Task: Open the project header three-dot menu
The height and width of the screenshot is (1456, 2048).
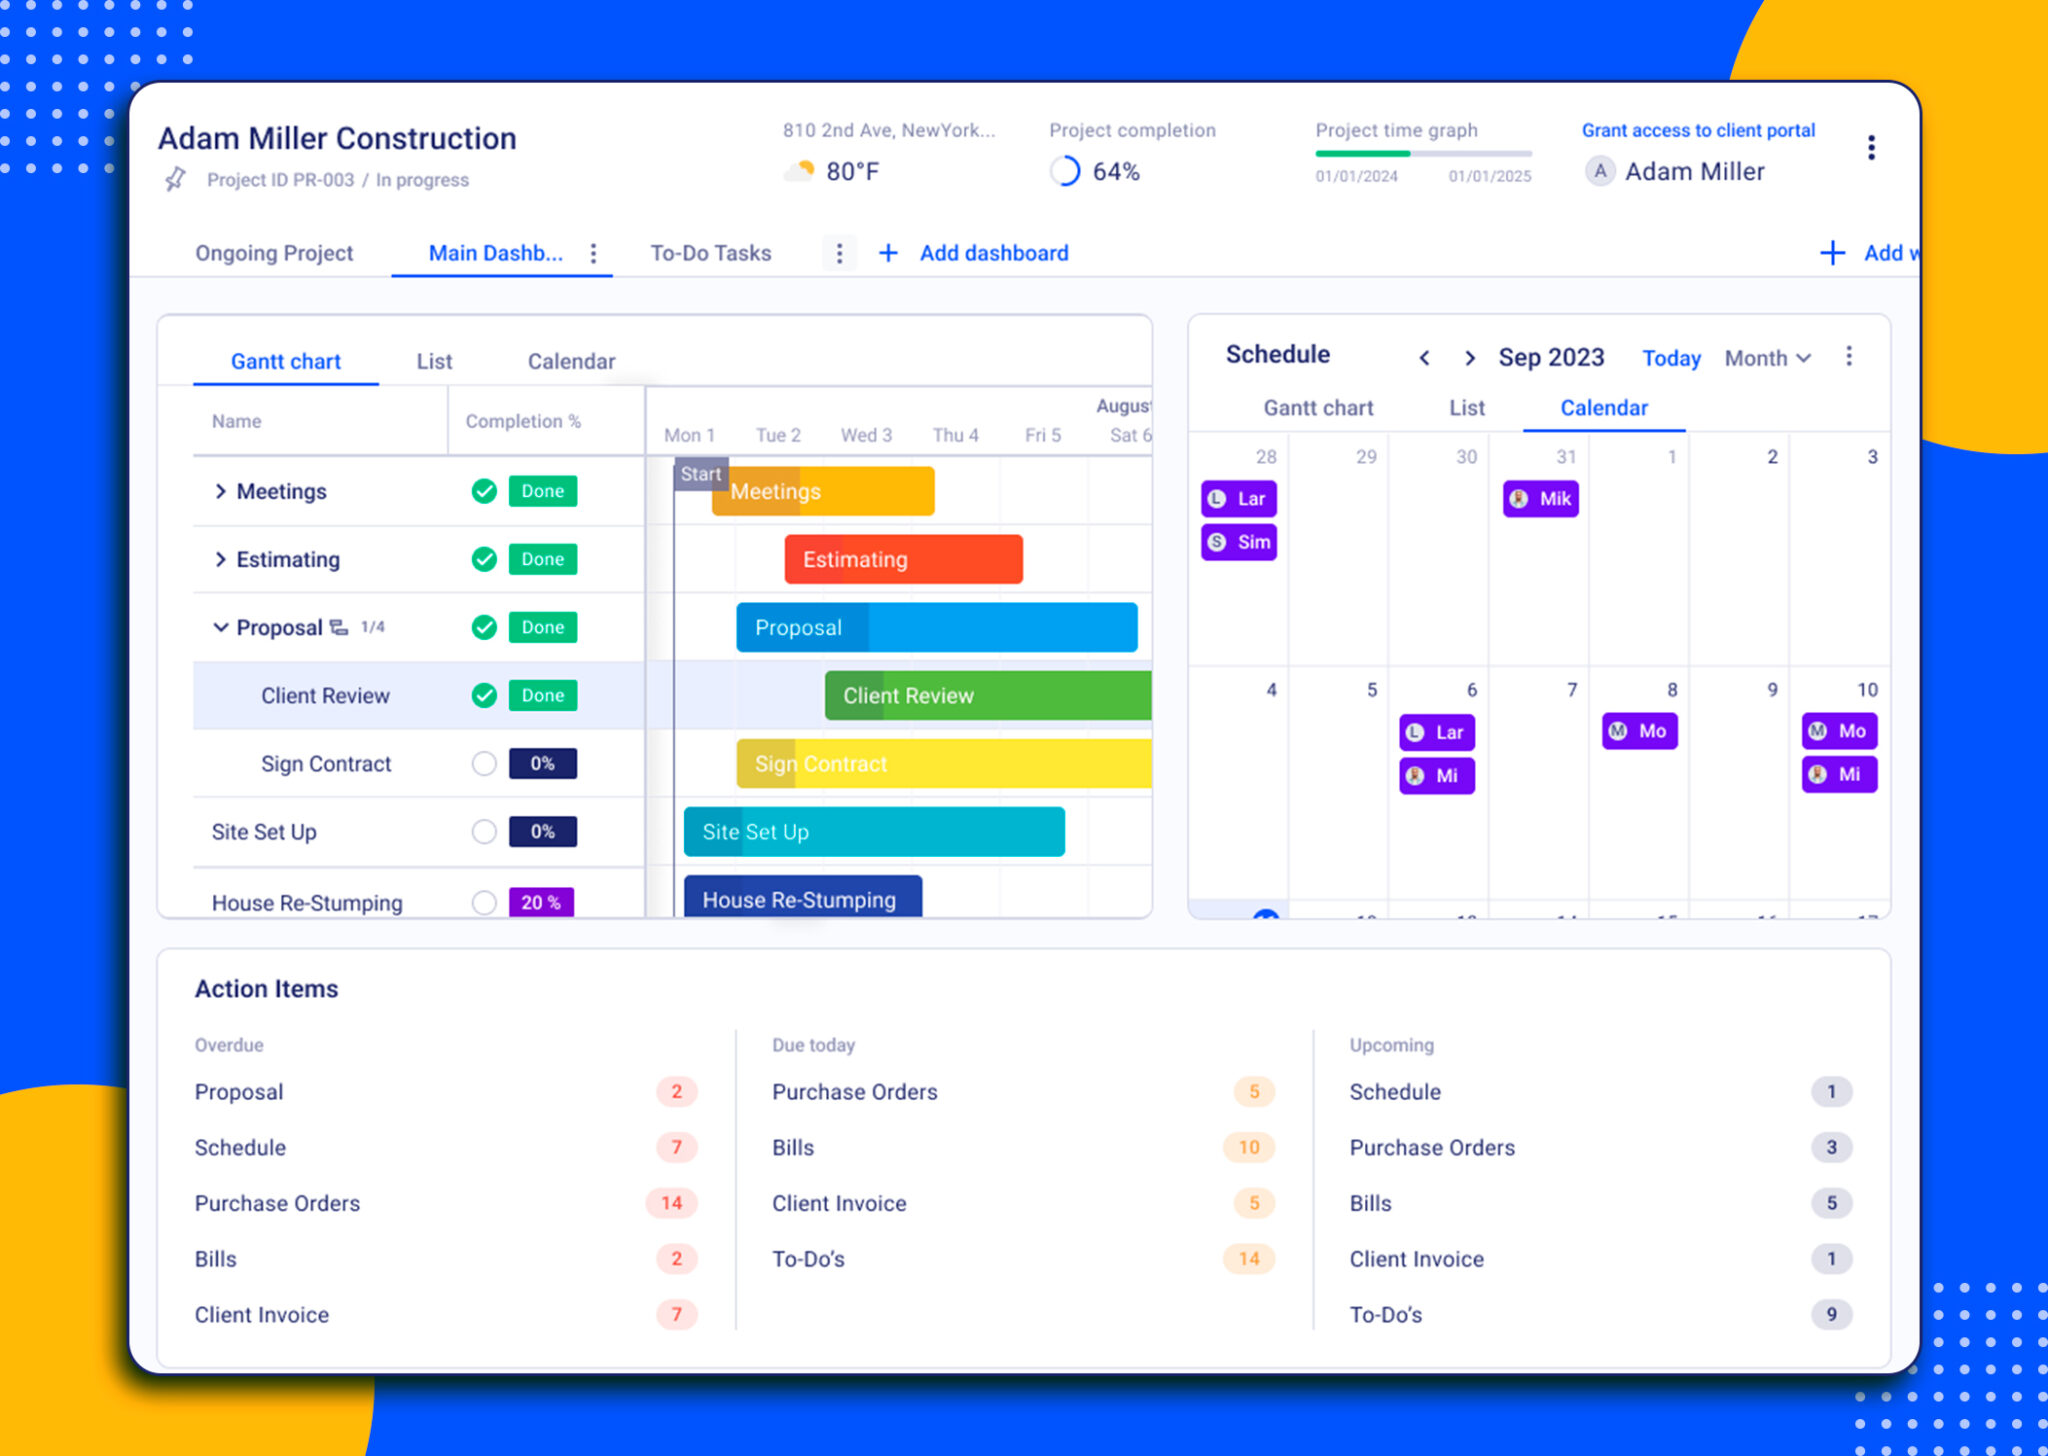Action: [x=1871, y=148]
